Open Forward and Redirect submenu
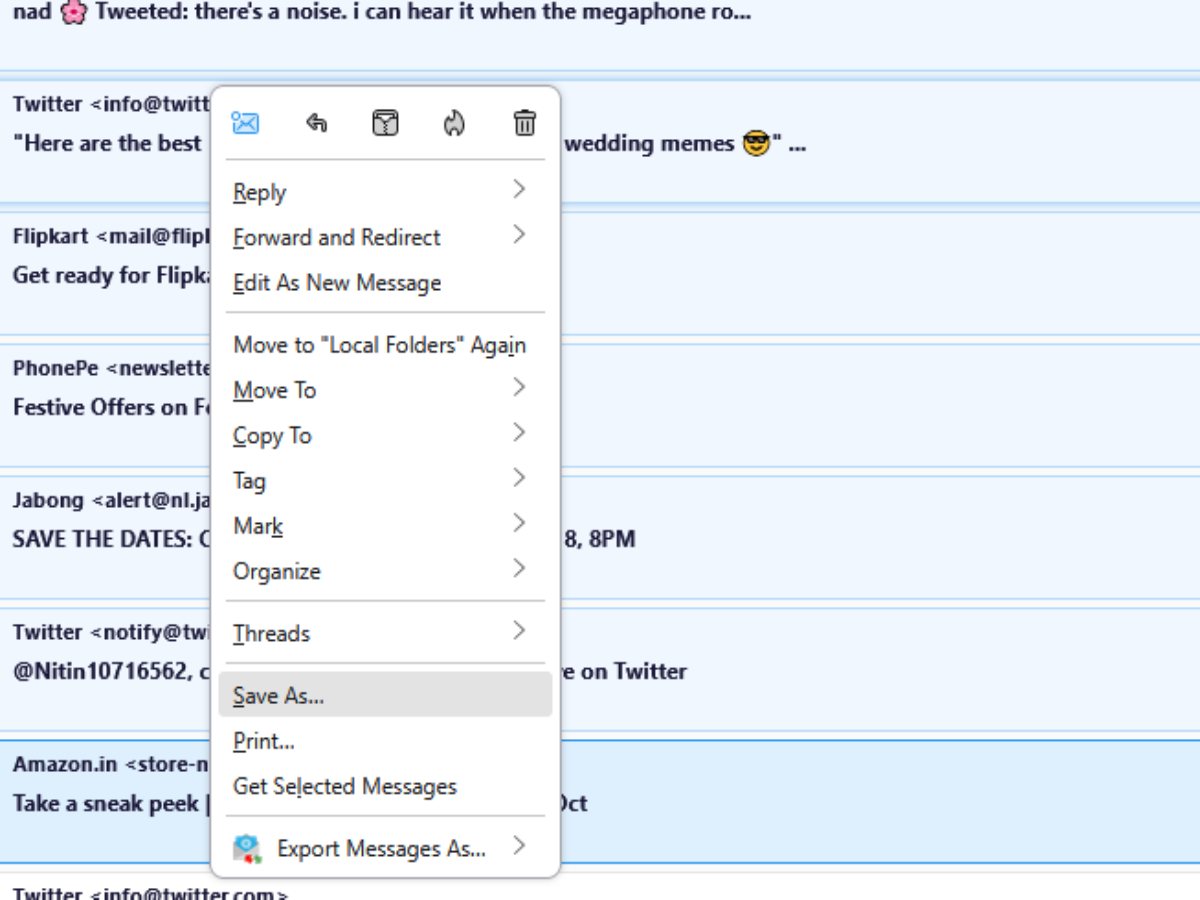 point(385,237)
